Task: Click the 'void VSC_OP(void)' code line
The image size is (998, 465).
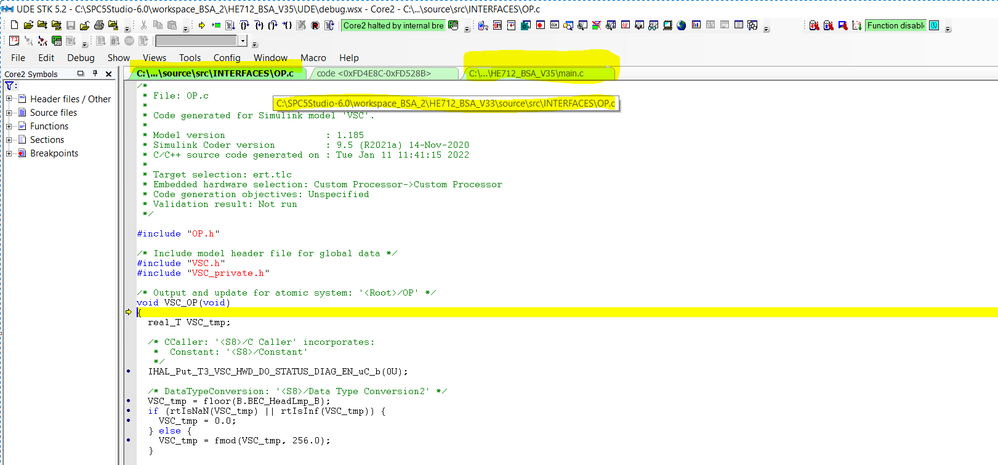Action: click(183, 303)
